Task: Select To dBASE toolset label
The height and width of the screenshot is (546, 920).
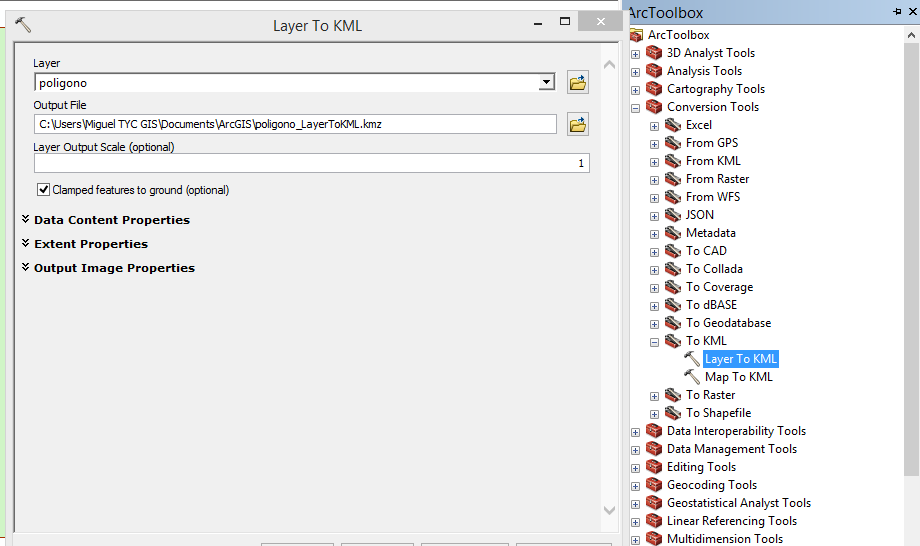Action: (x=711, y=305)
